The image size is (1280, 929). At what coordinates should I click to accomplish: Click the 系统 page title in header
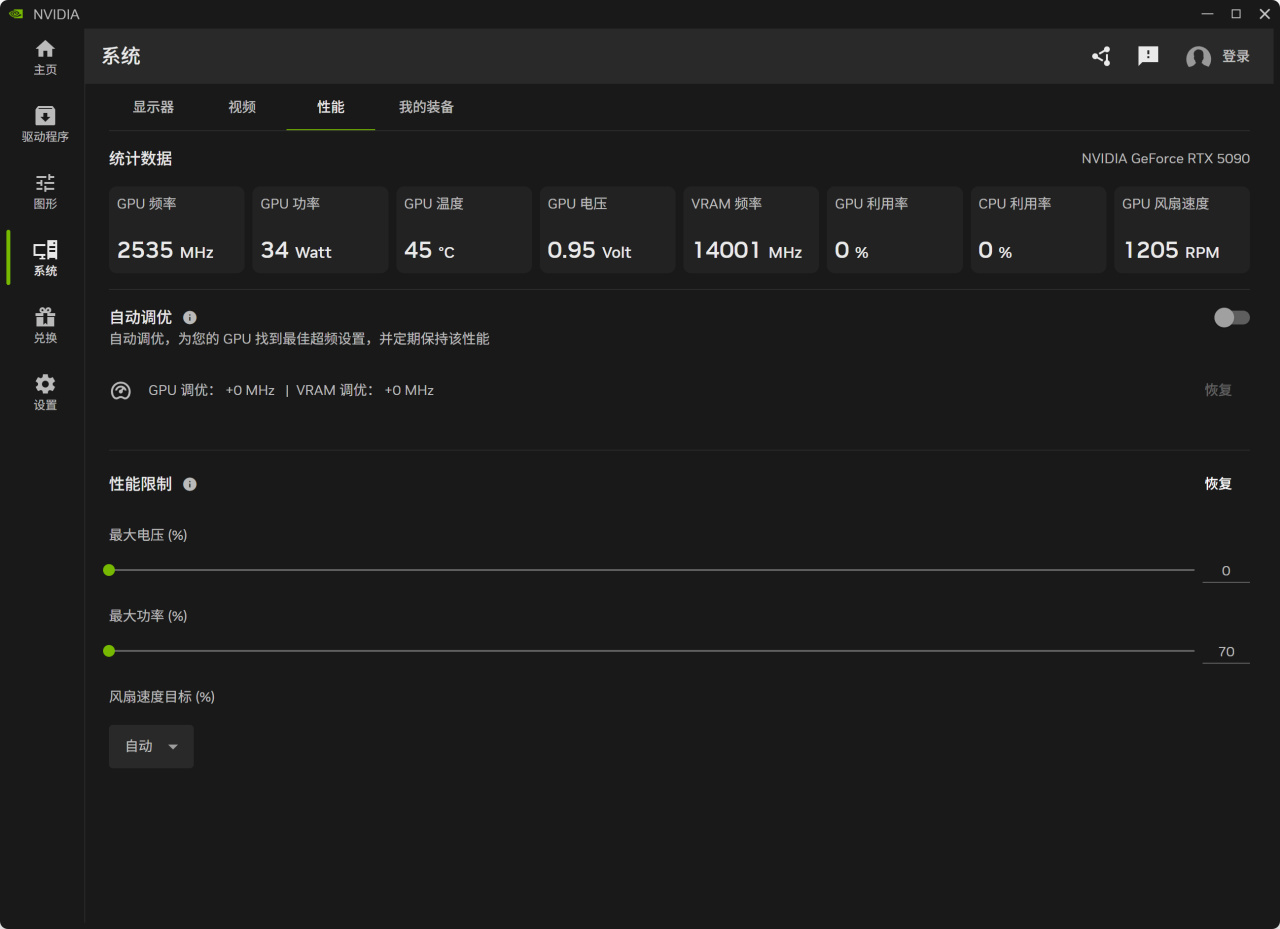click(x=121, y=56)
